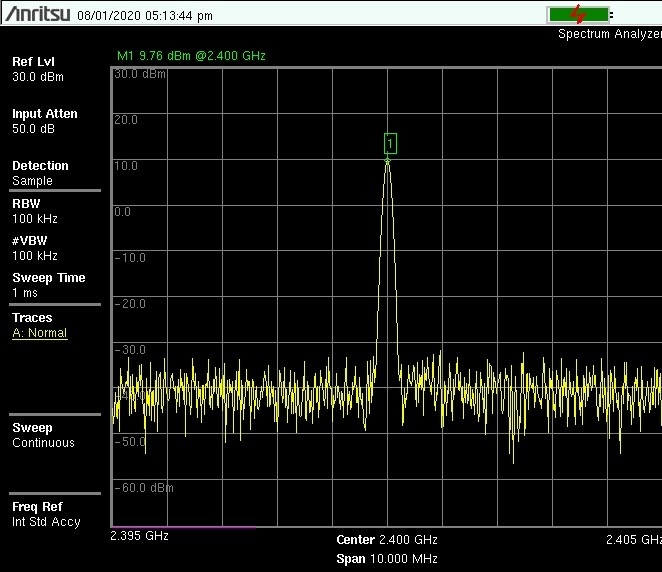Change the Detection Sample mode
Image resolution: width=662 pixels, height=572 pixels.
pos(40,173)
